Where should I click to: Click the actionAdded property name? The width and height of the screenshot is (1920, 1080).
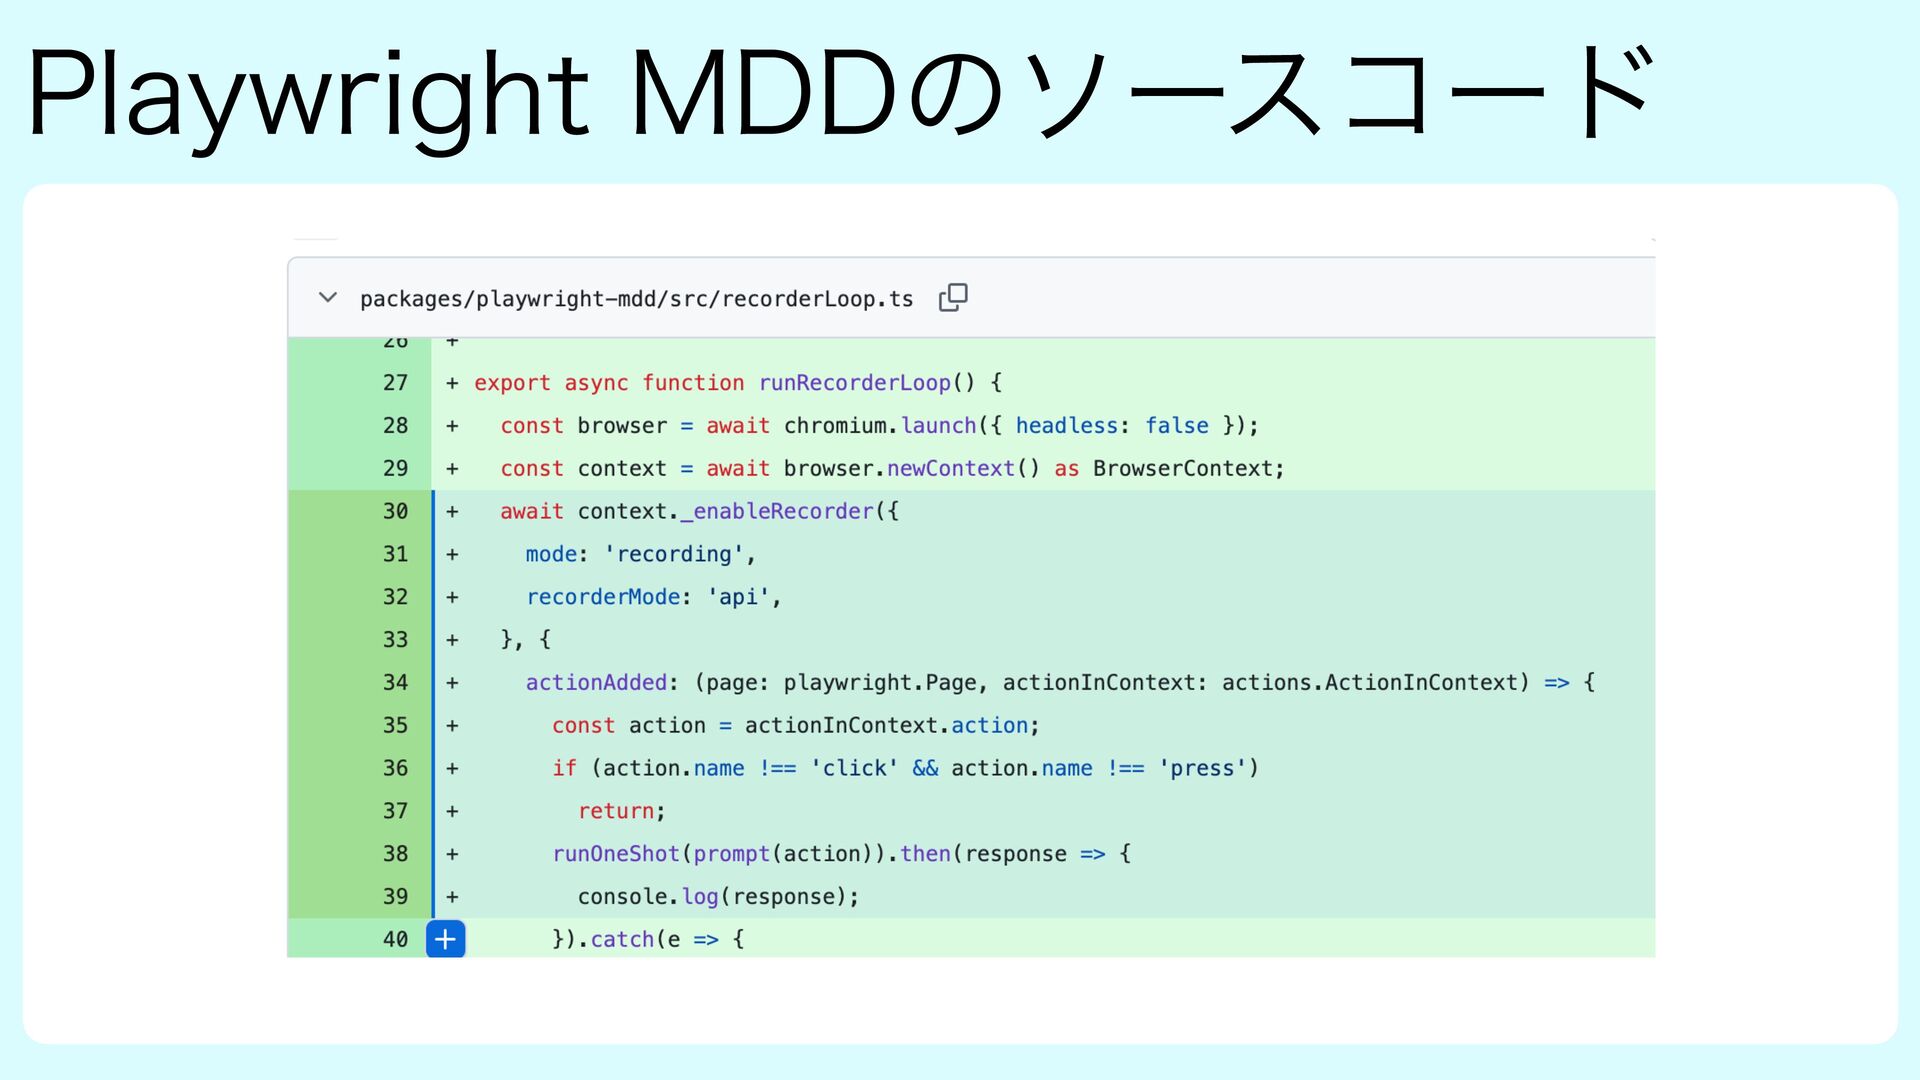click(596, 682)
